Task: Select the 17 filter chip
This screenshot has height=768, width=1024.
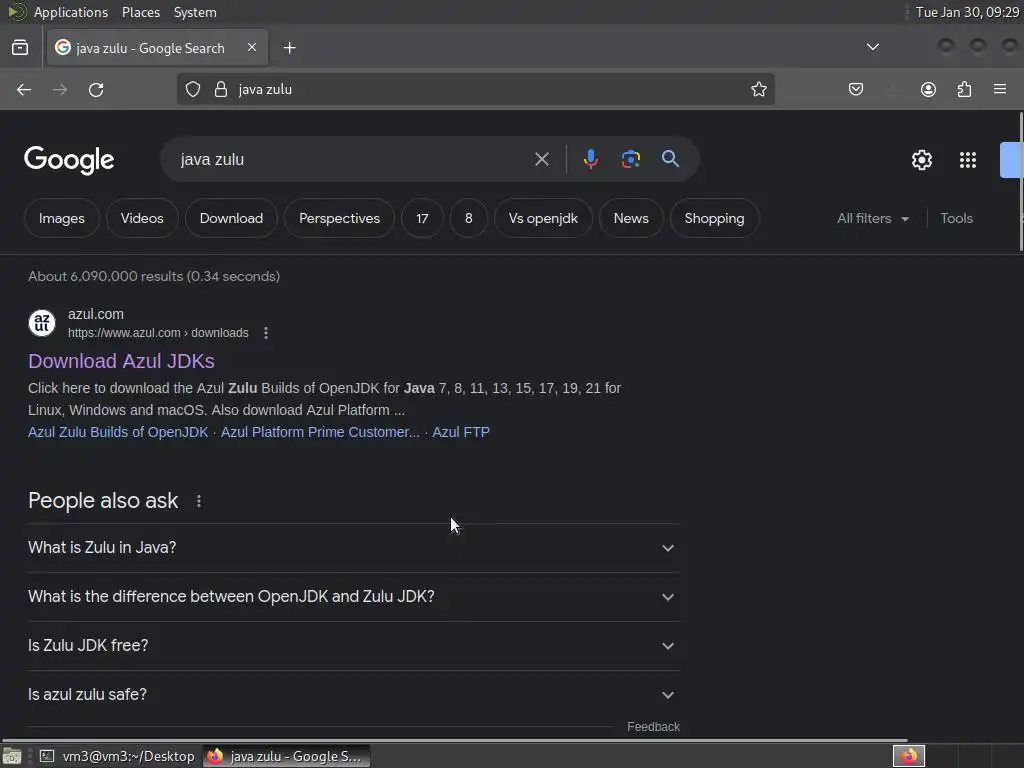Action: pyautogui.click(x=423, y=218)
